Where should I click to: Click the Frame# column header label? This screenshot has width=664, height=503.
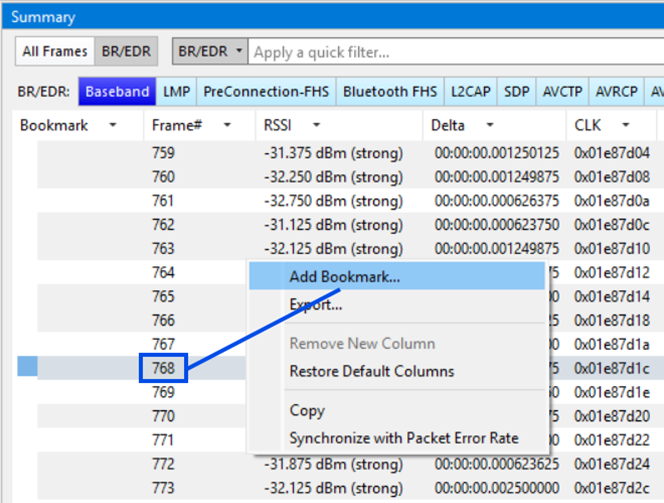[177, 125]
